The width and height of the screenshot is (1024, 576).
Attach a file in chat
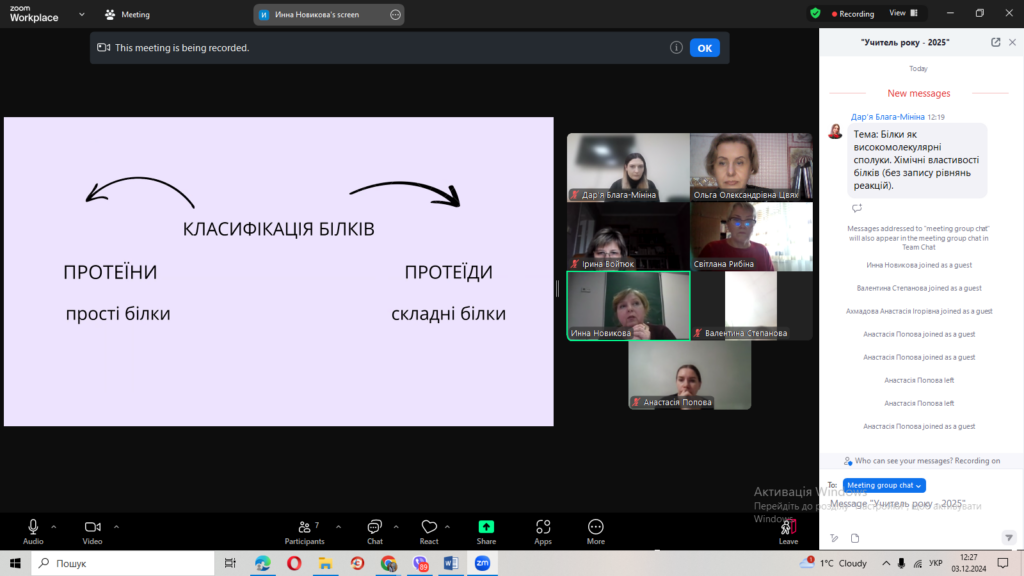[x=855, y=538]
